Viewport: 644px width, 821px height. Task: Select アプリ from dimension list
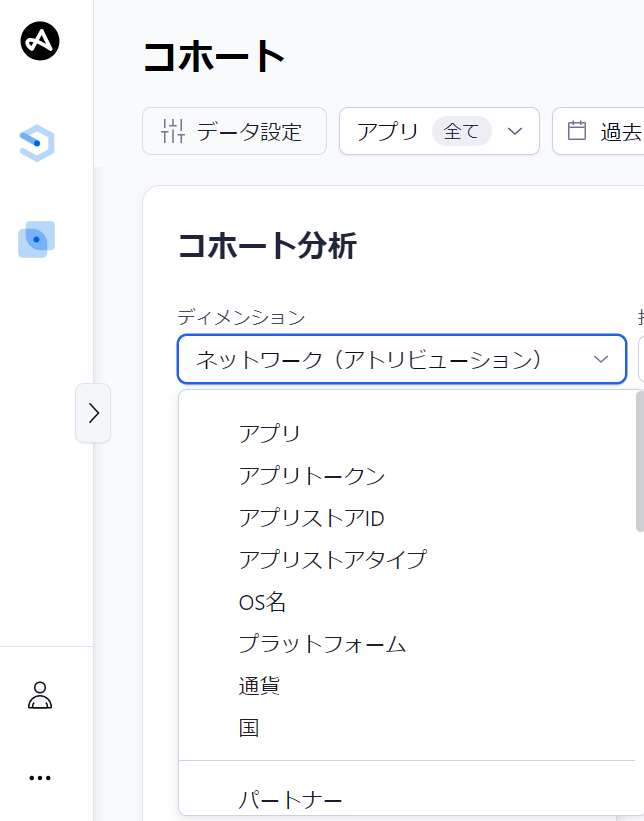(x=269, y=433)
